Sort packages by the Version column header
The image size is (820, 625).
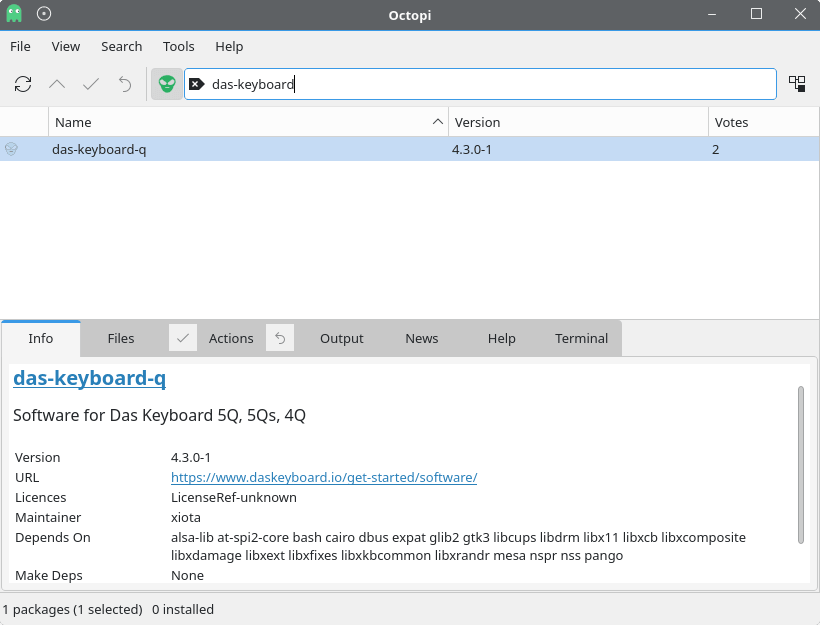tap(578, 122)
